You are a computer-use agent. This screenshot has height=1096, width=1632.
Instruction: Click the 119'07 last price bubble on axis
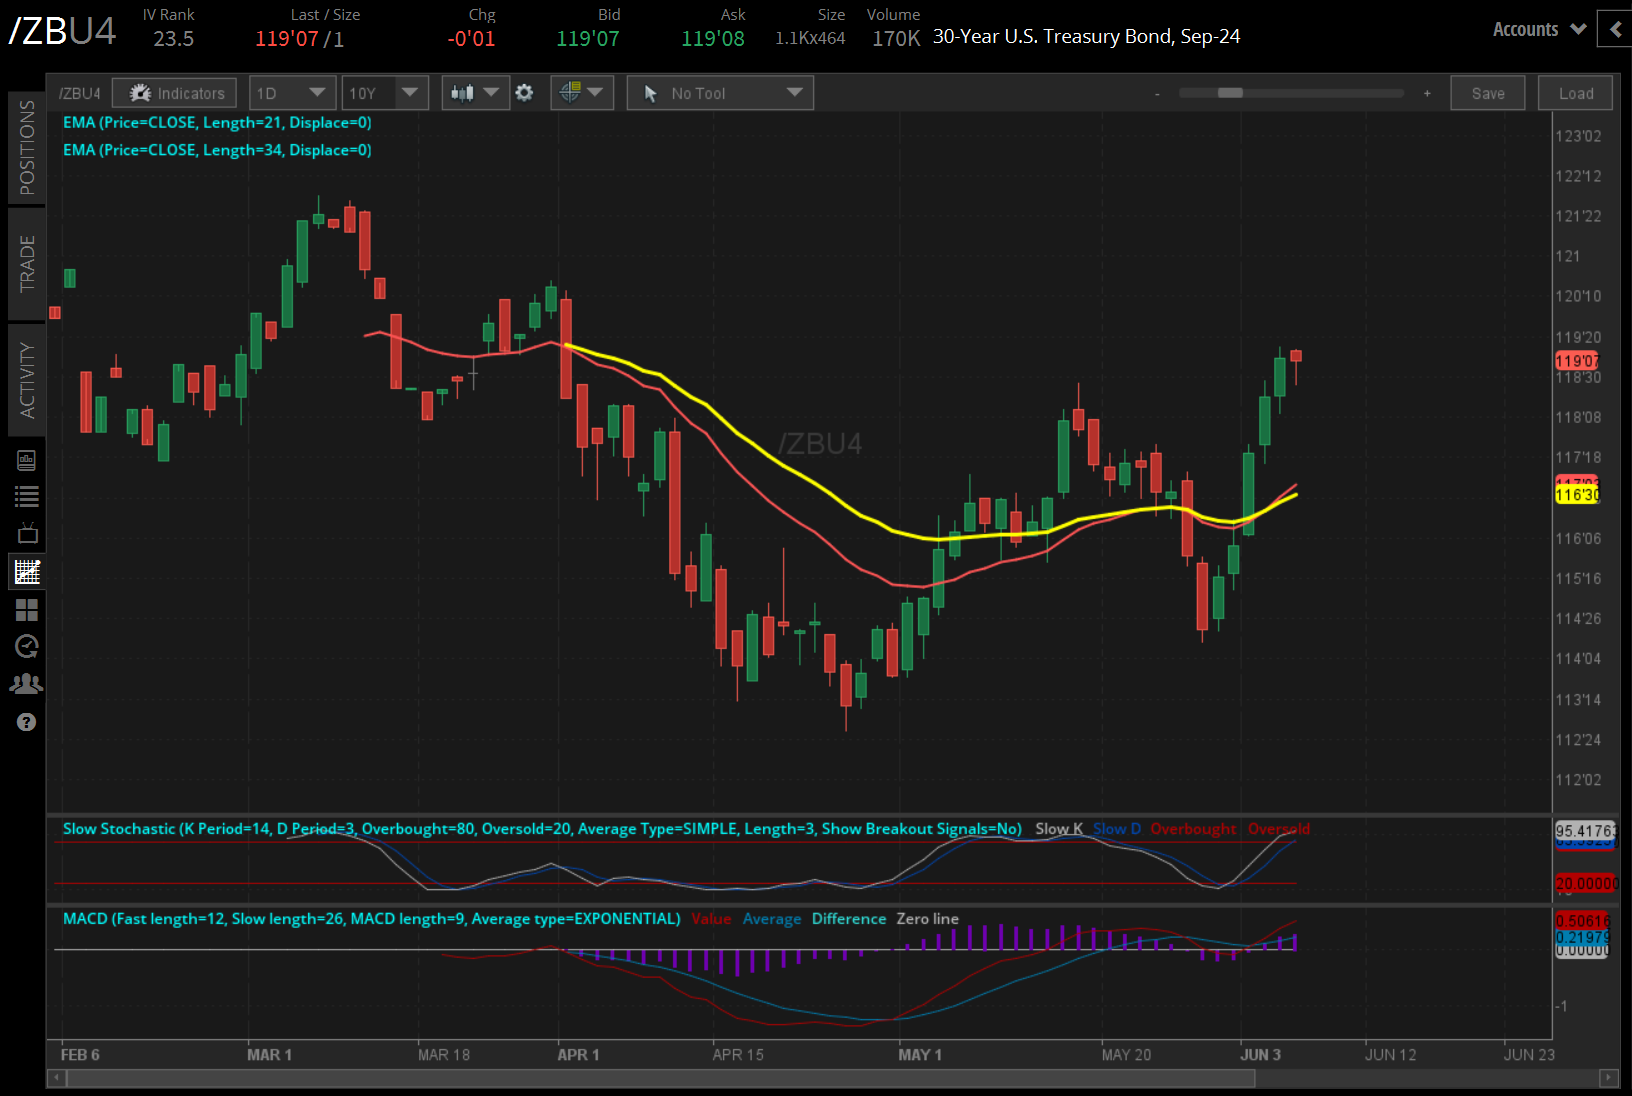click(x=1577, y=361)
